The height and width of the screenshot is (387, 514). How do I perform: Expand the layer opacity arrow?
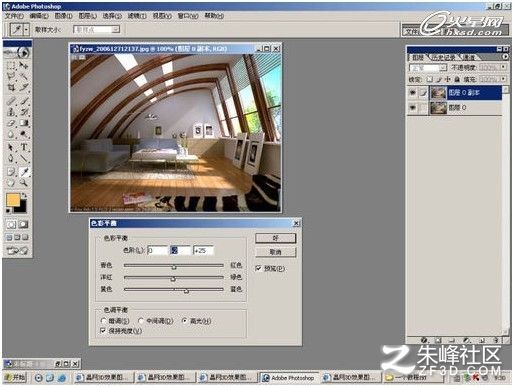tap(503, 67)
